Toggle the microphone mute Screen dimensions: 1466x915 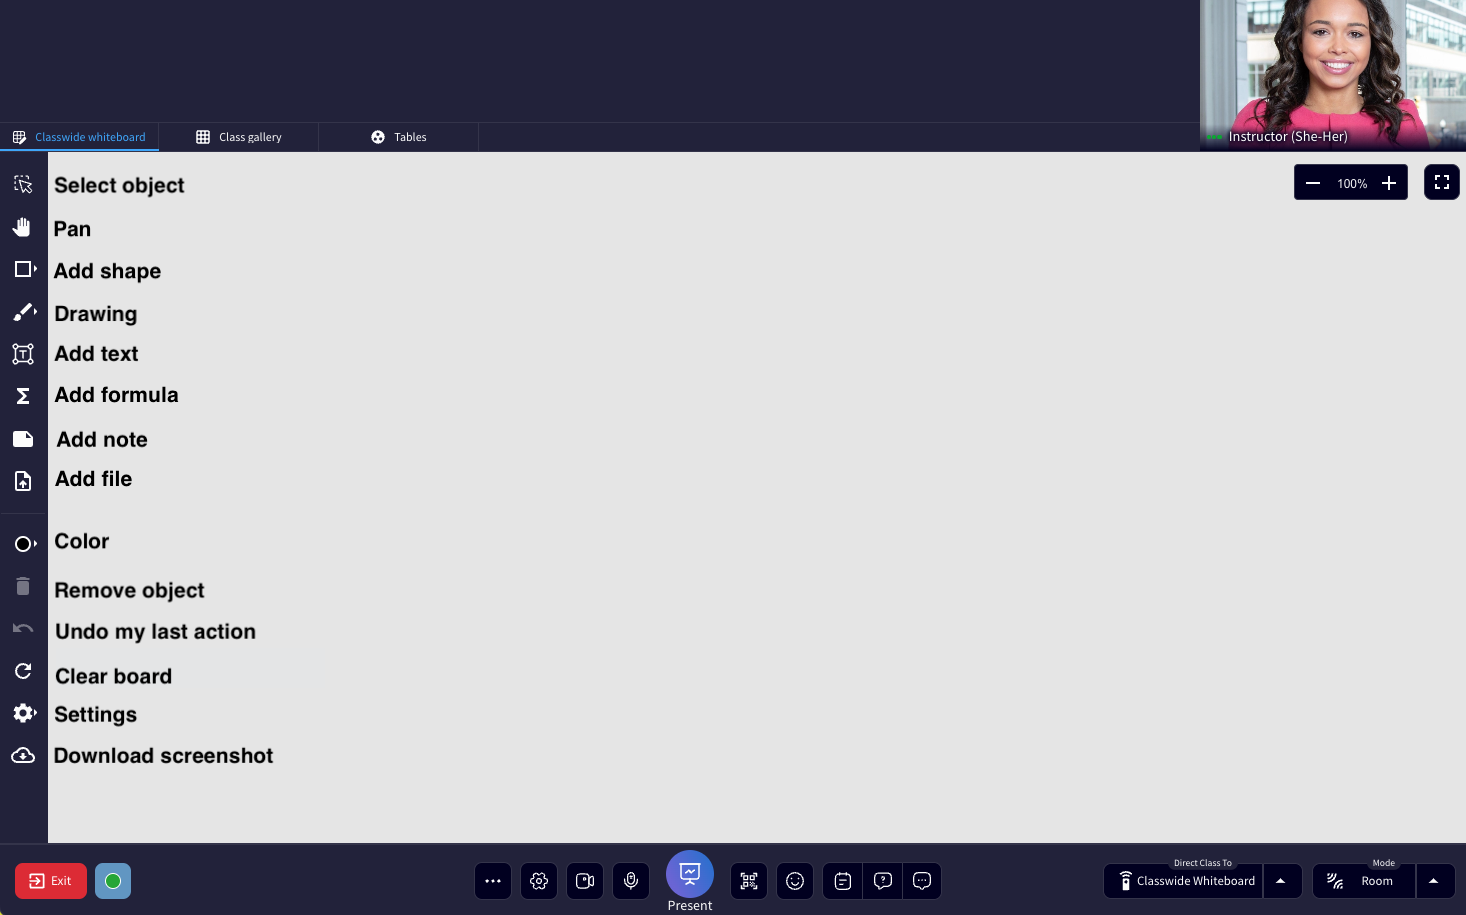631,881
